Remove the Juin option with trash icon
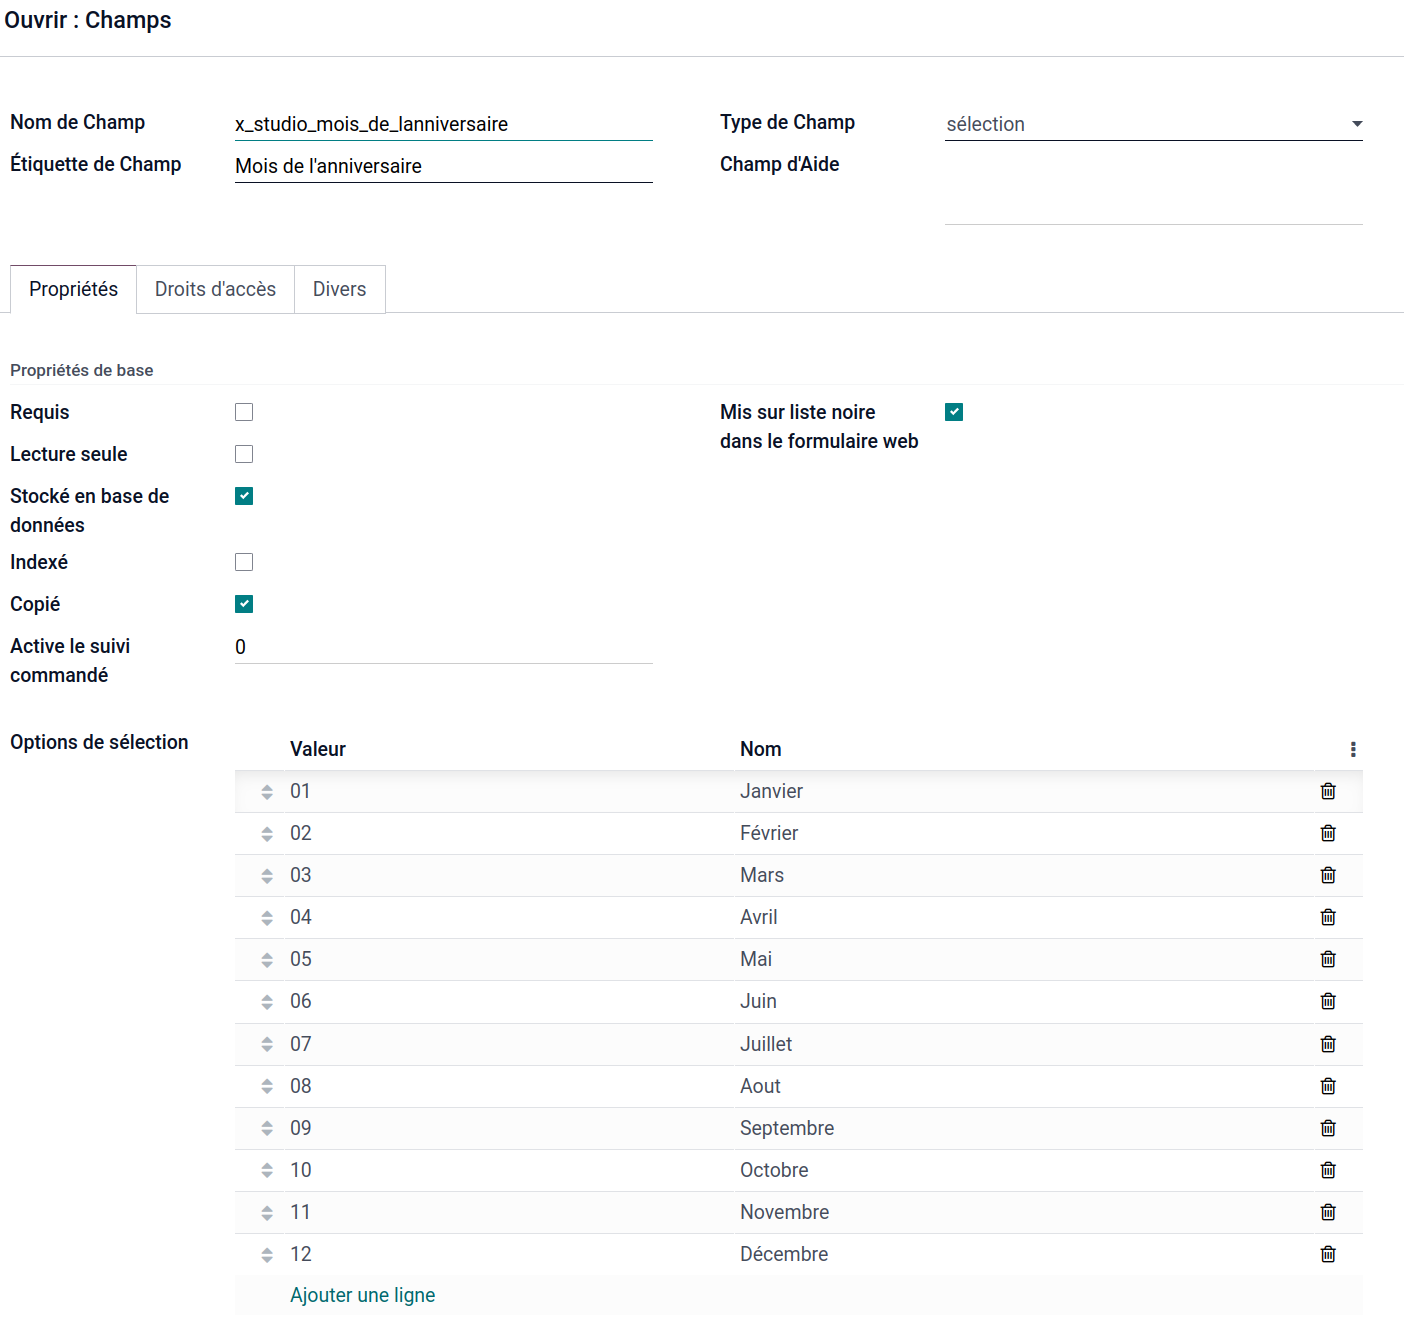The height and width of the screenshot is (1322, 1404). pyautogui.click(x=1328, y=1001)
